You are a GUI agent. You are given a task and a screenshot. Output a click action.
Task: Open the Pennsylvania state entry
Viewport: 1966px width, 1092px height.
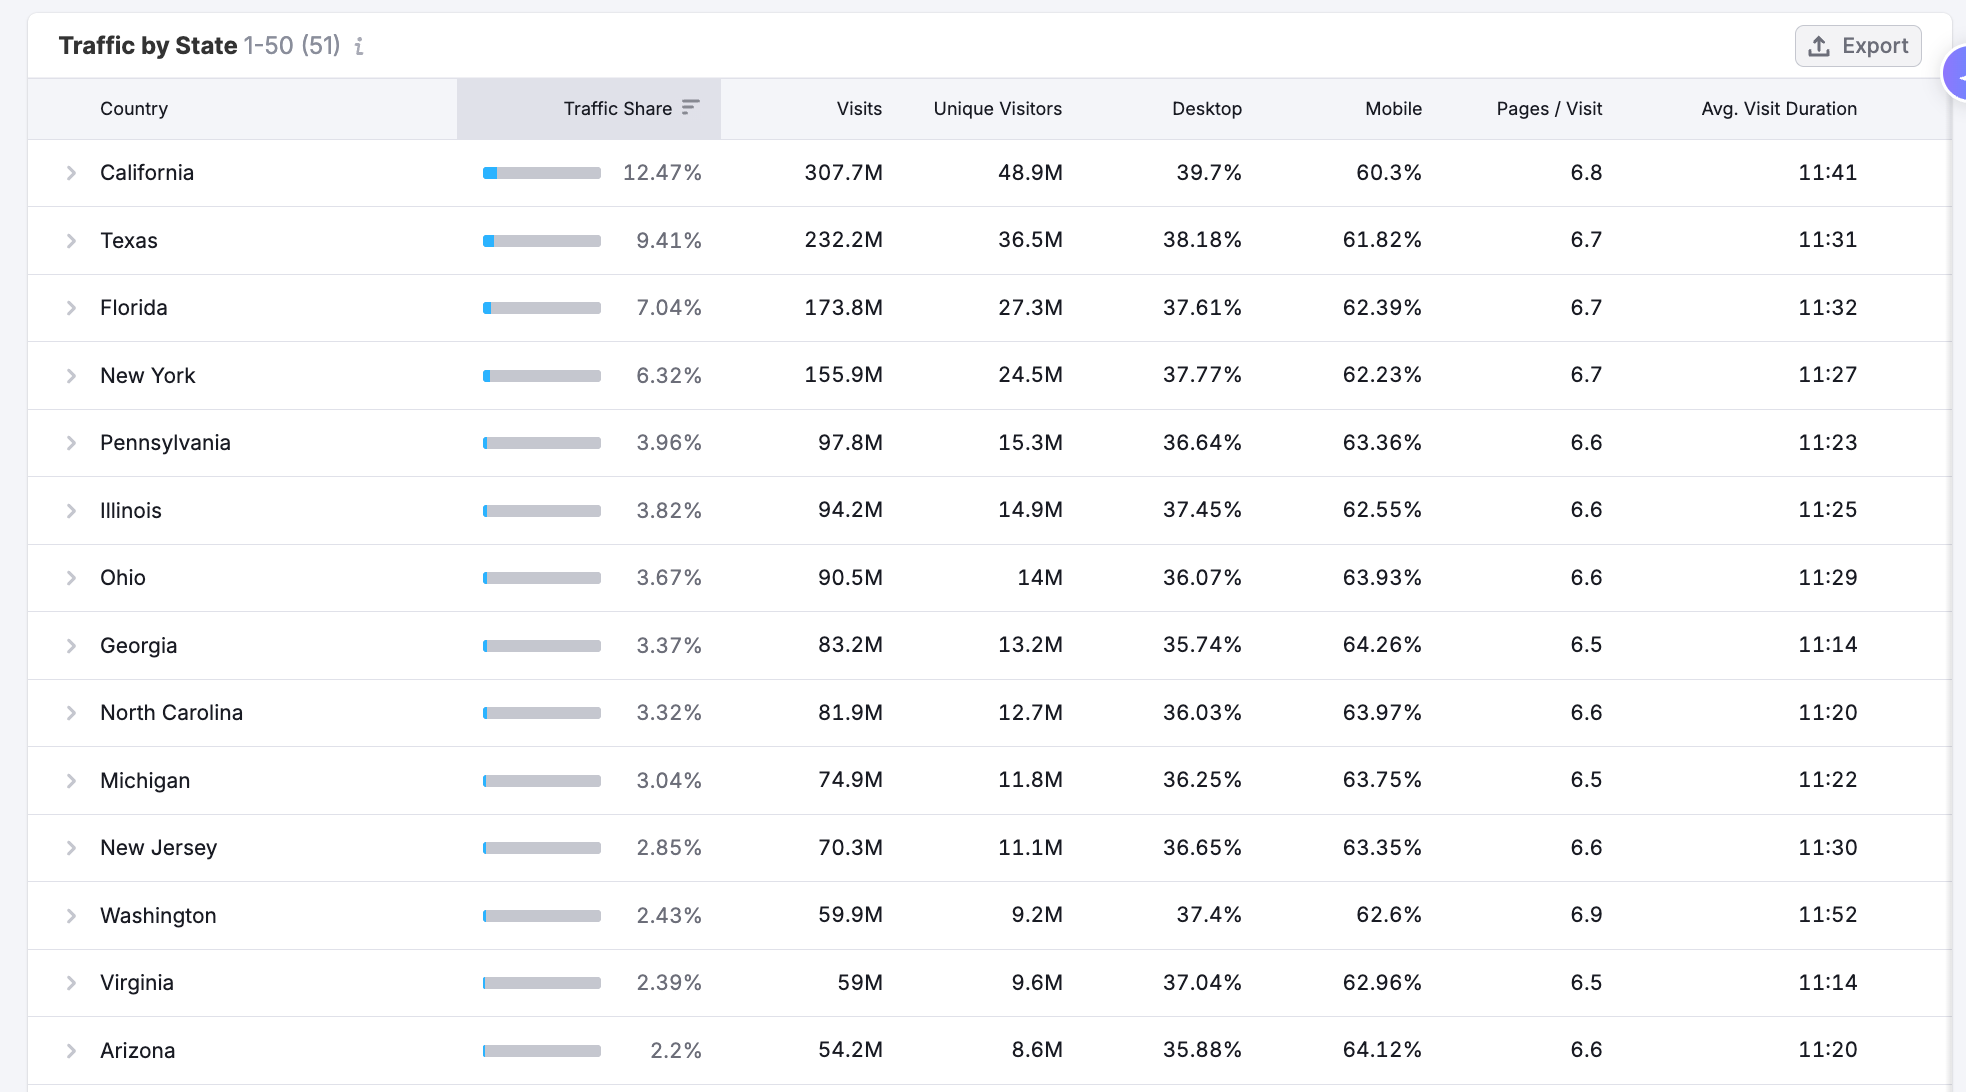pos(164,442)
